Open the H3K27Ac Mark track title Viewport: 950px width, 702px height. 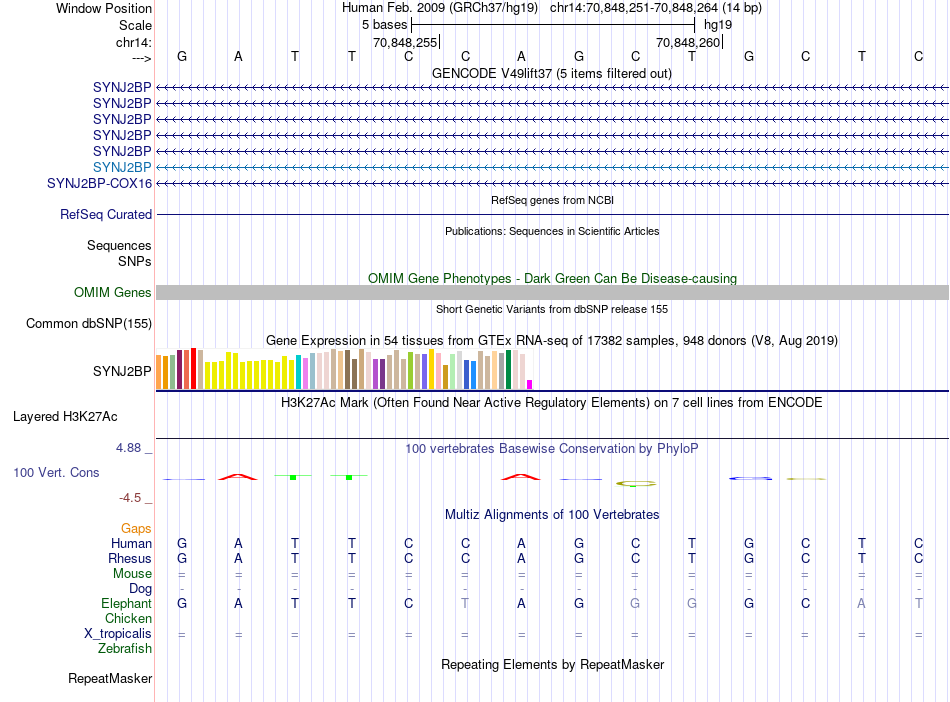pyautogui.click(x=552, y=403)
